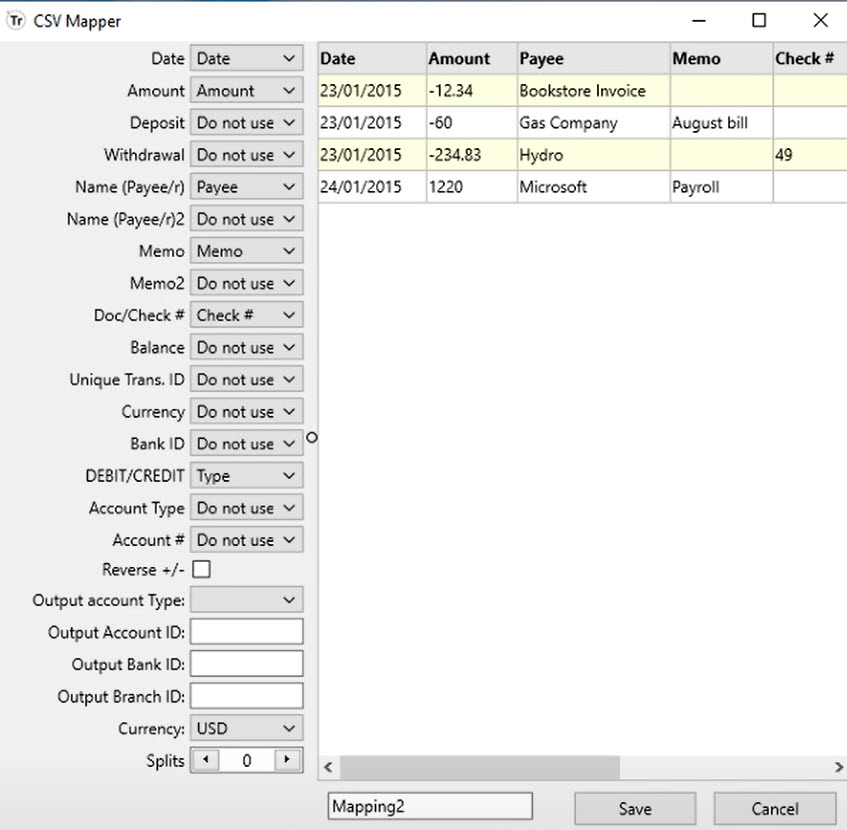This screenshot has height=830, width=847.
Task: Click the horizontal scrollbar thumb
Action: [480, 767]
